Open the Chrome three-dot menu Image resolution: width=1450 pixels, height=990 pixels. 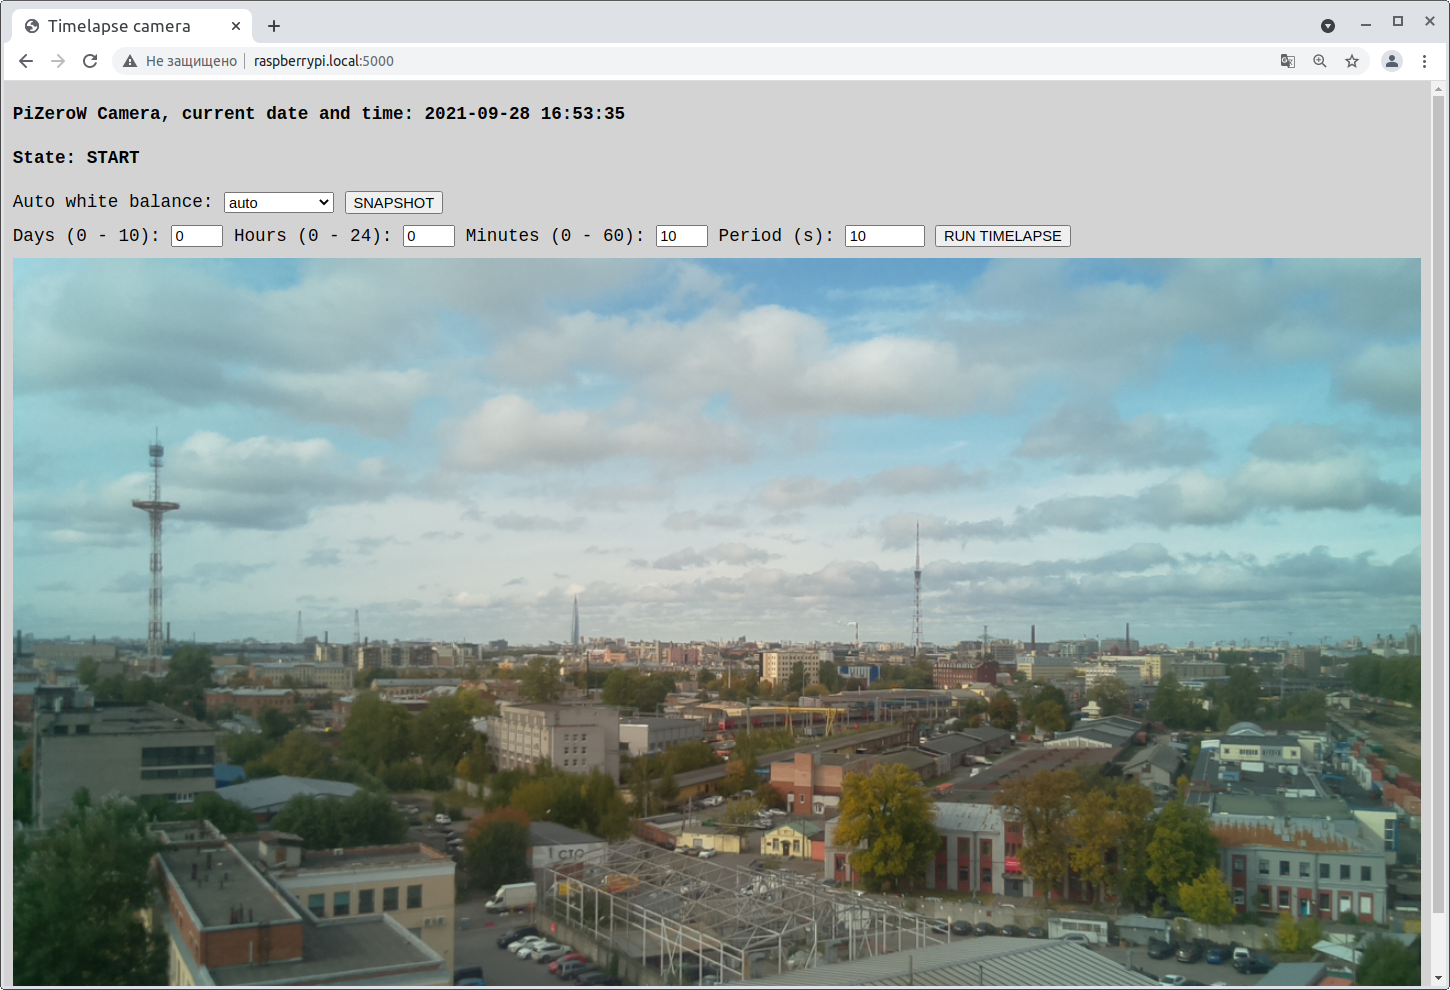click(1425, 61)
